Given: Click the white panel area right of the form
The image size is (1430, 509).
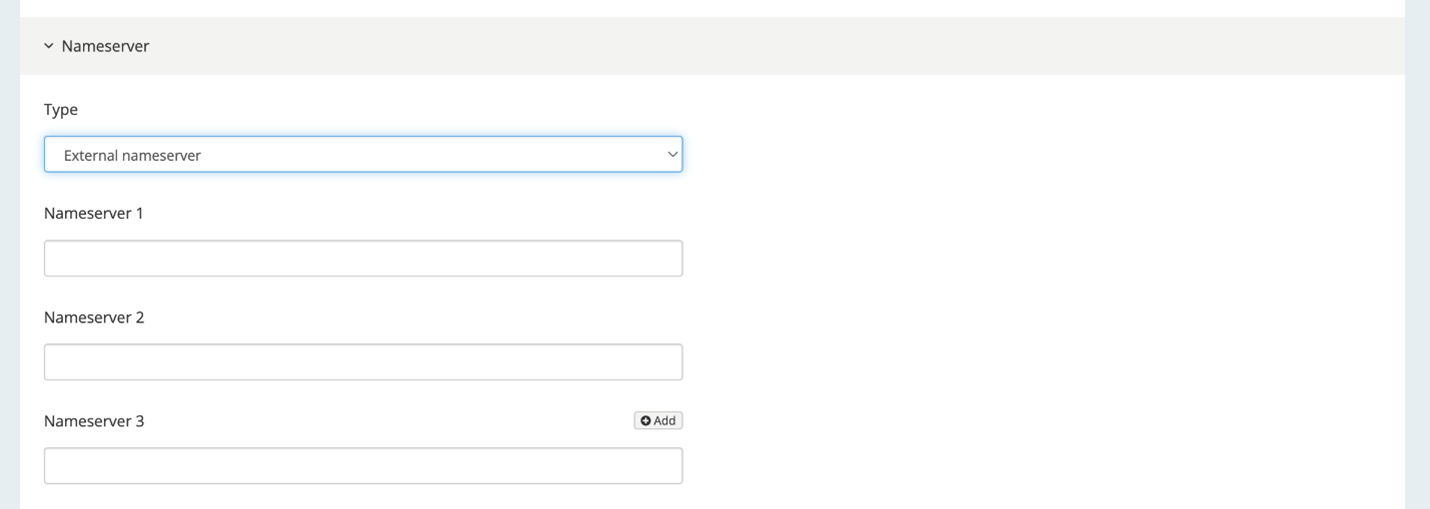Looking at the screenshot, I should tap(1040, 290).
